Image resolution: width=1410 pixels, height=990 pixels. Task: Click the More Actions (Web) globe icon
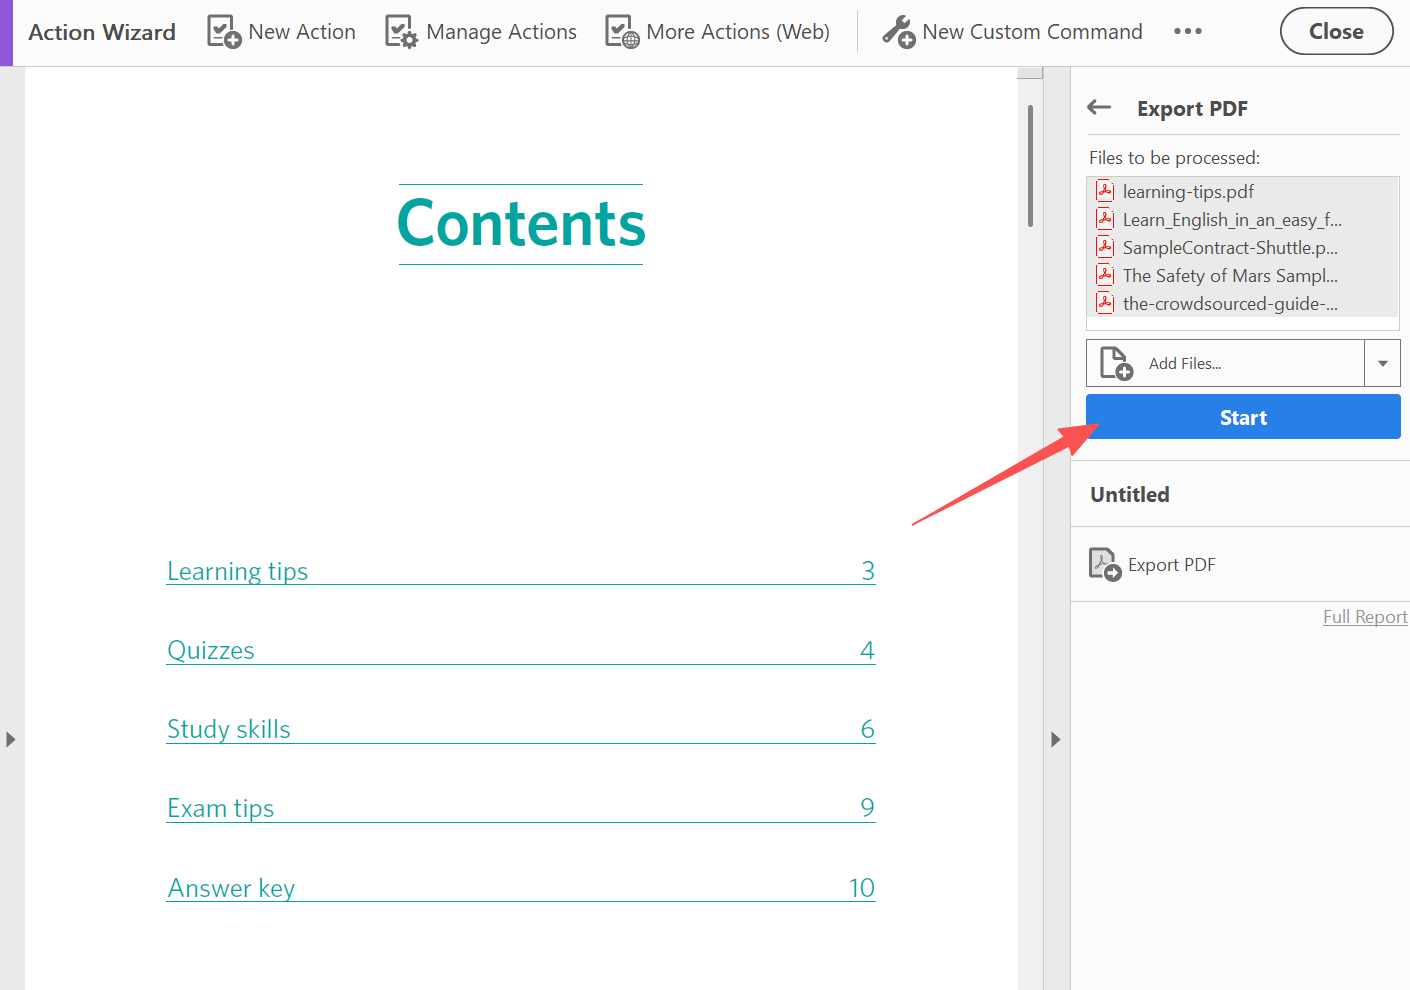[622, 32]
